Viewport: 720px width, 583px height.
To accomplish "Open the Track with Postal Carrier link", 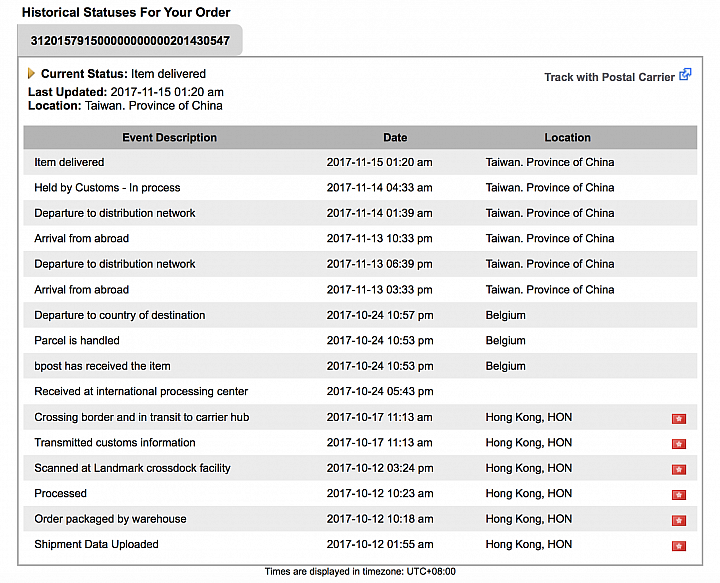I will (x=609, y=77).
